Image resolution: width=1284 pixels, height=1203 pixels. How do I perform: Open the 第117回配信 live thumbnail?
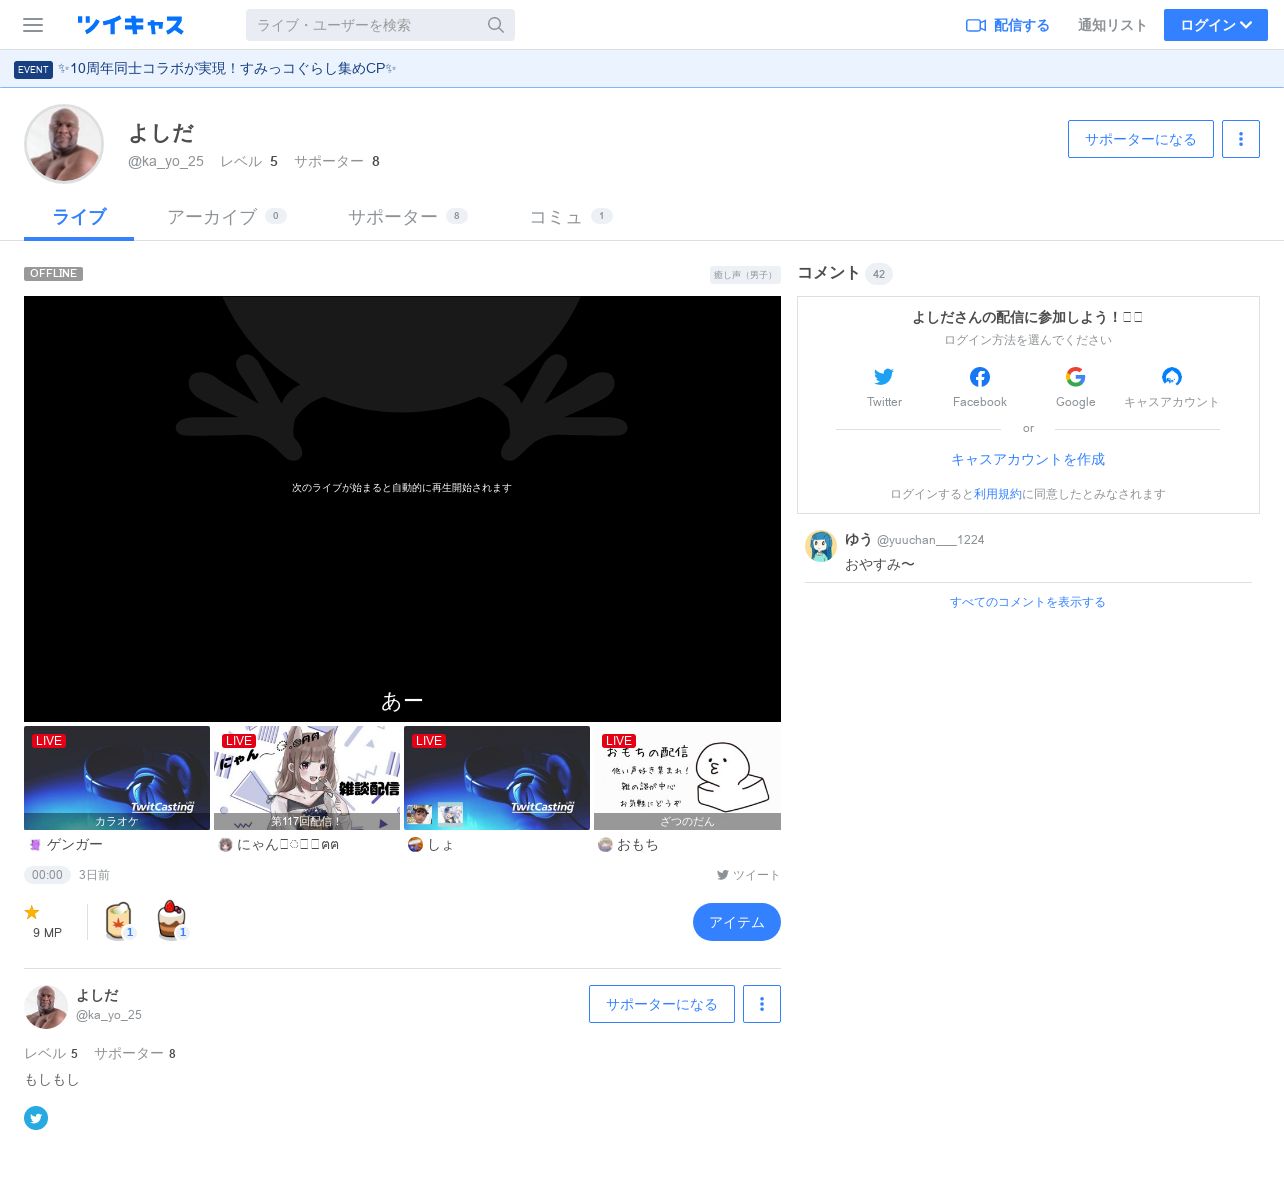click(307, 778)
